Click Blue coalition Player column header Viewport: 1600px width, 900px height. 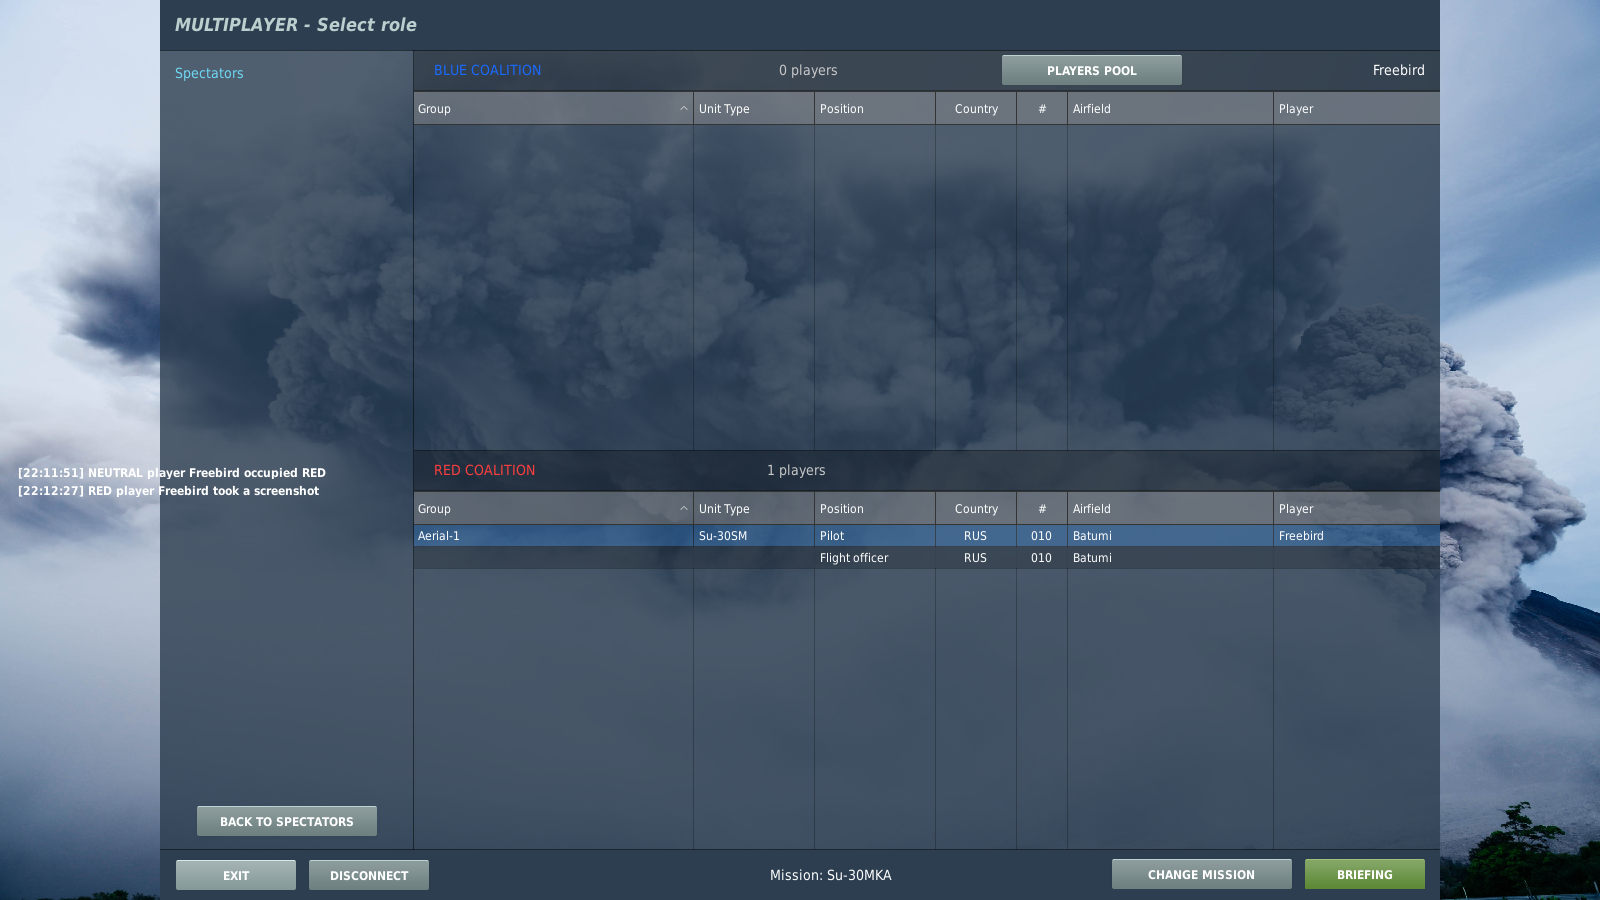[x=1356, y=108]
